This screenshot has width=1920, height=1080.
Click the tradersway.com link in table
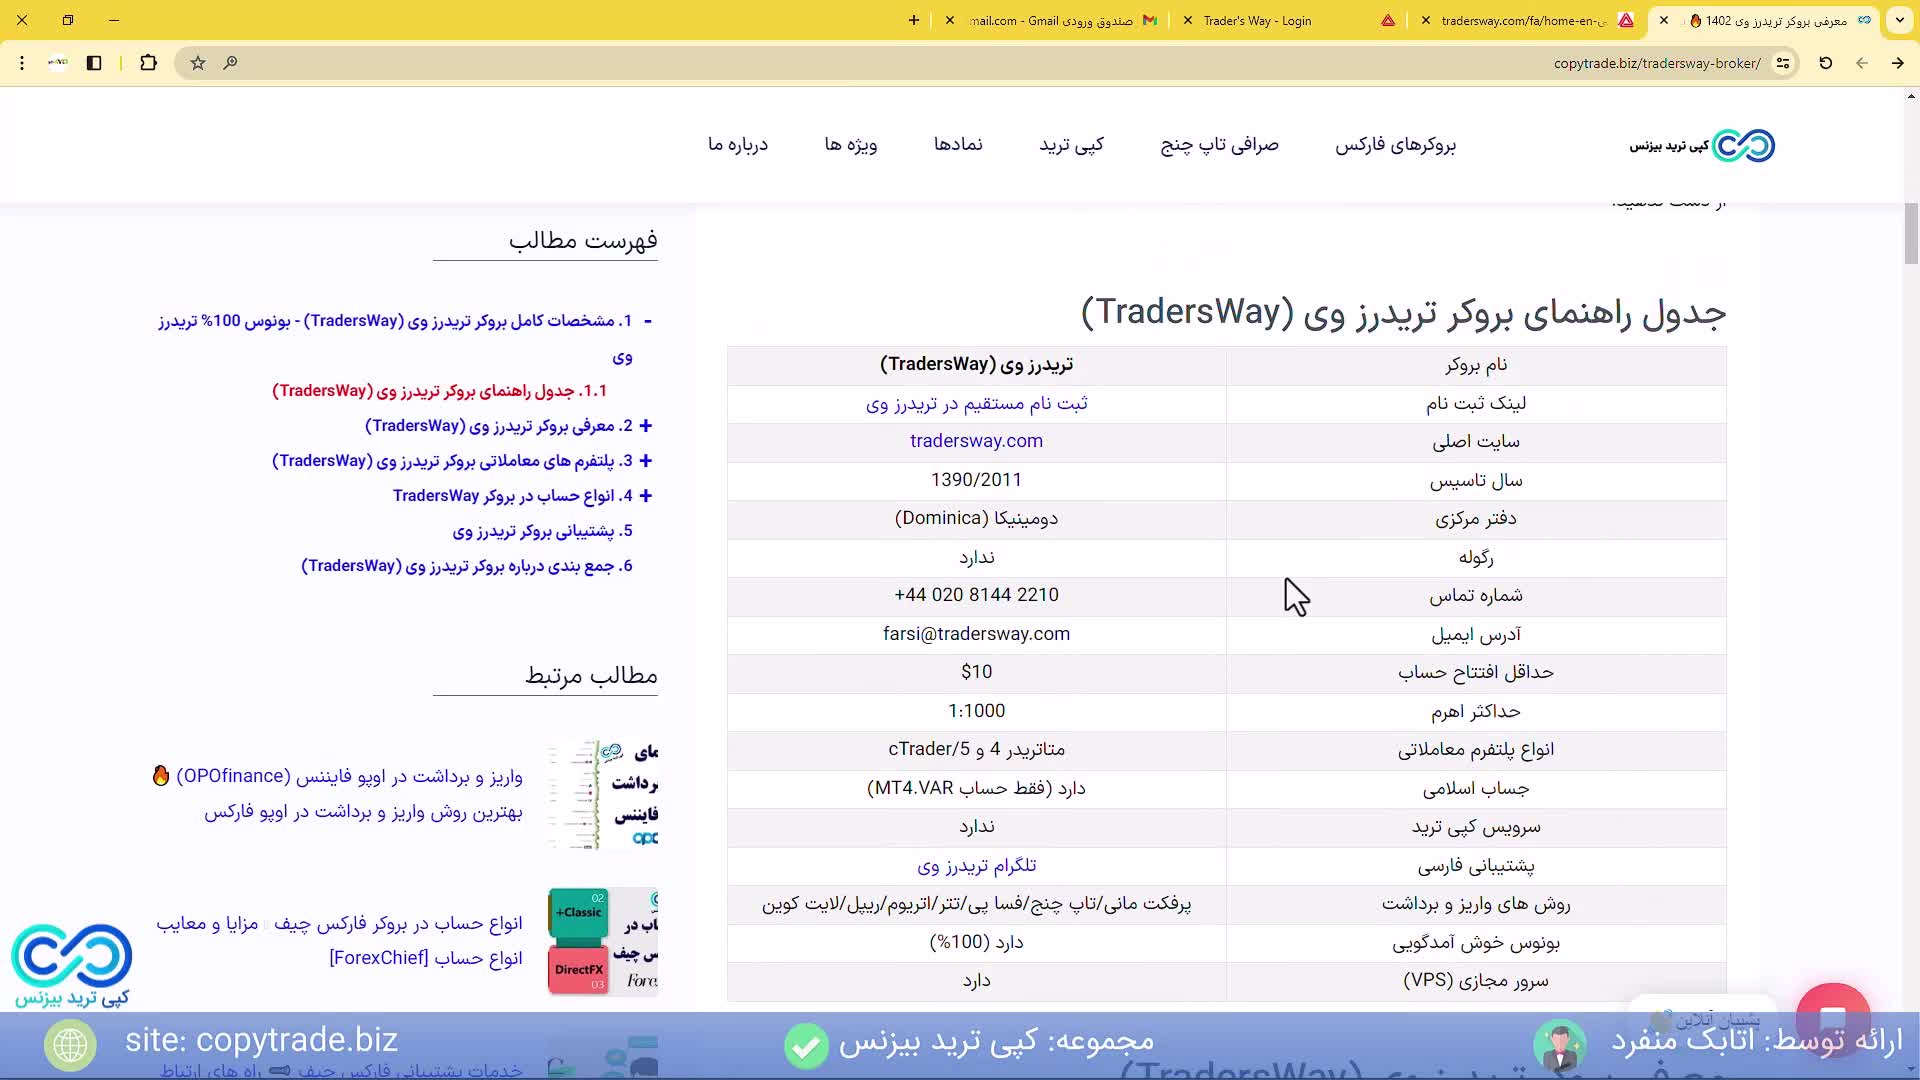click(x=976, y=441)
